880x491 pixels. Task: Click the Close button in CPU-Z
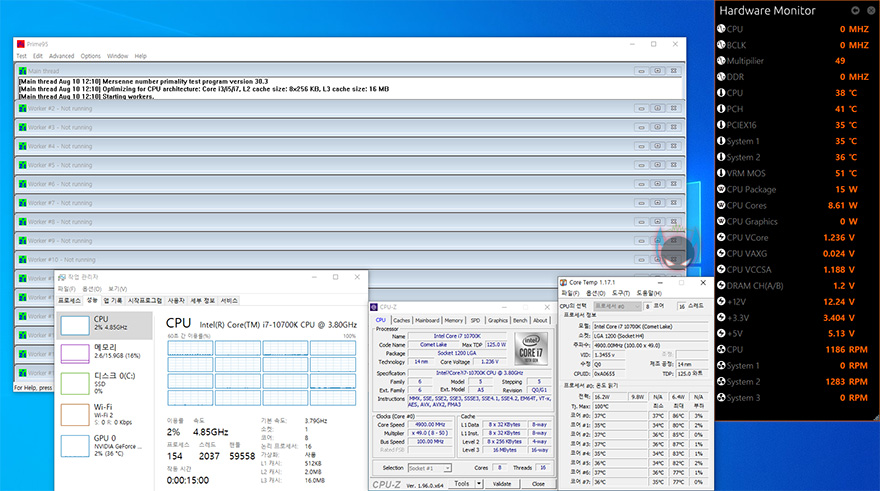(538, 484)
